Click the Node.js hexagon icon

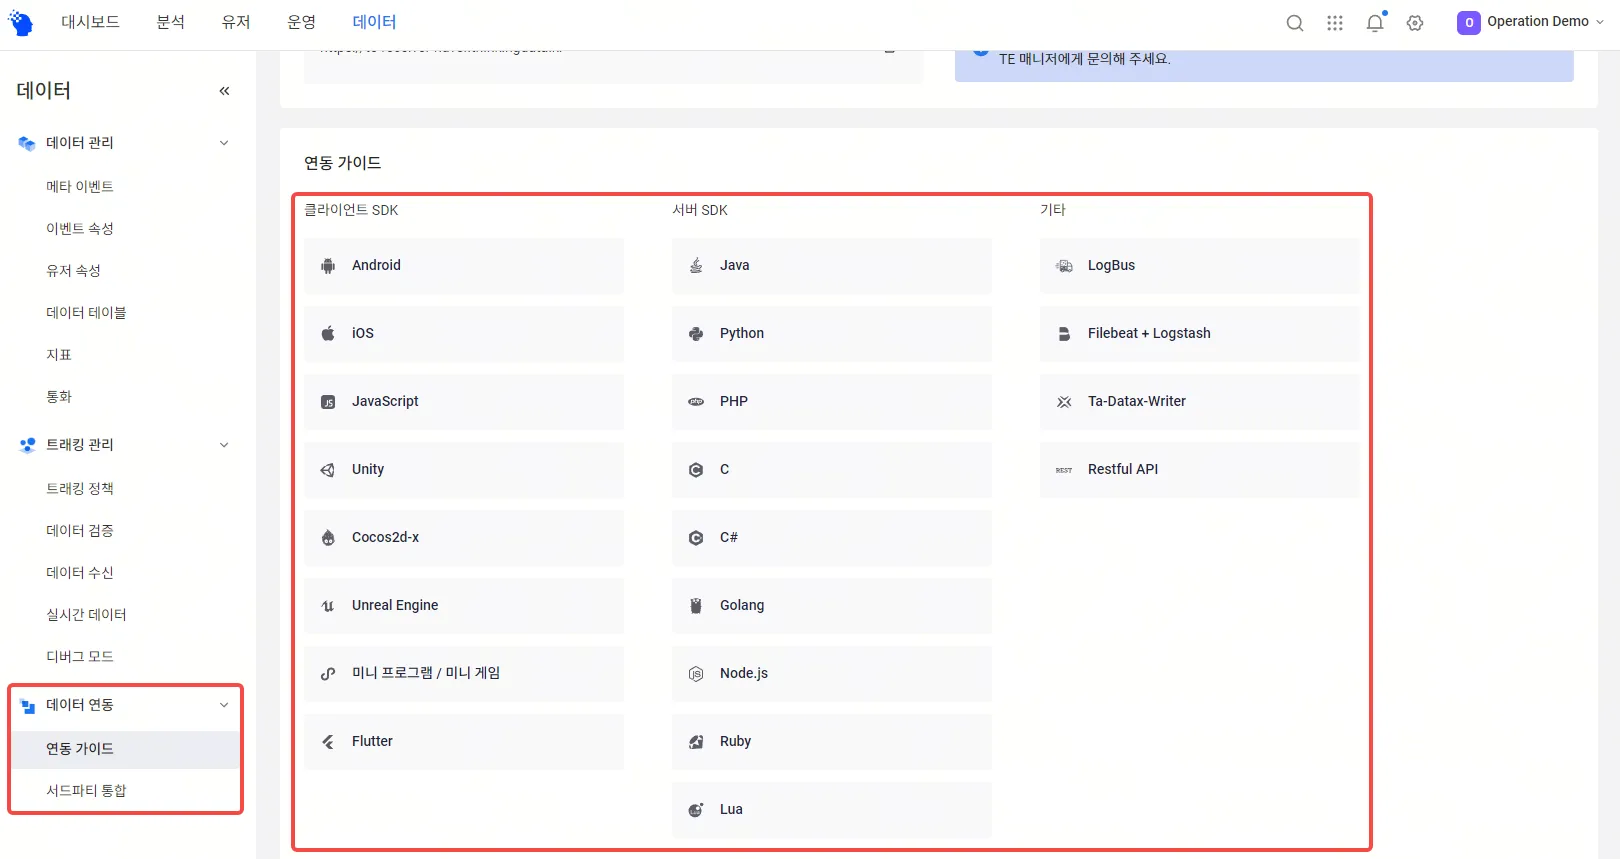(x=696, y=674)
